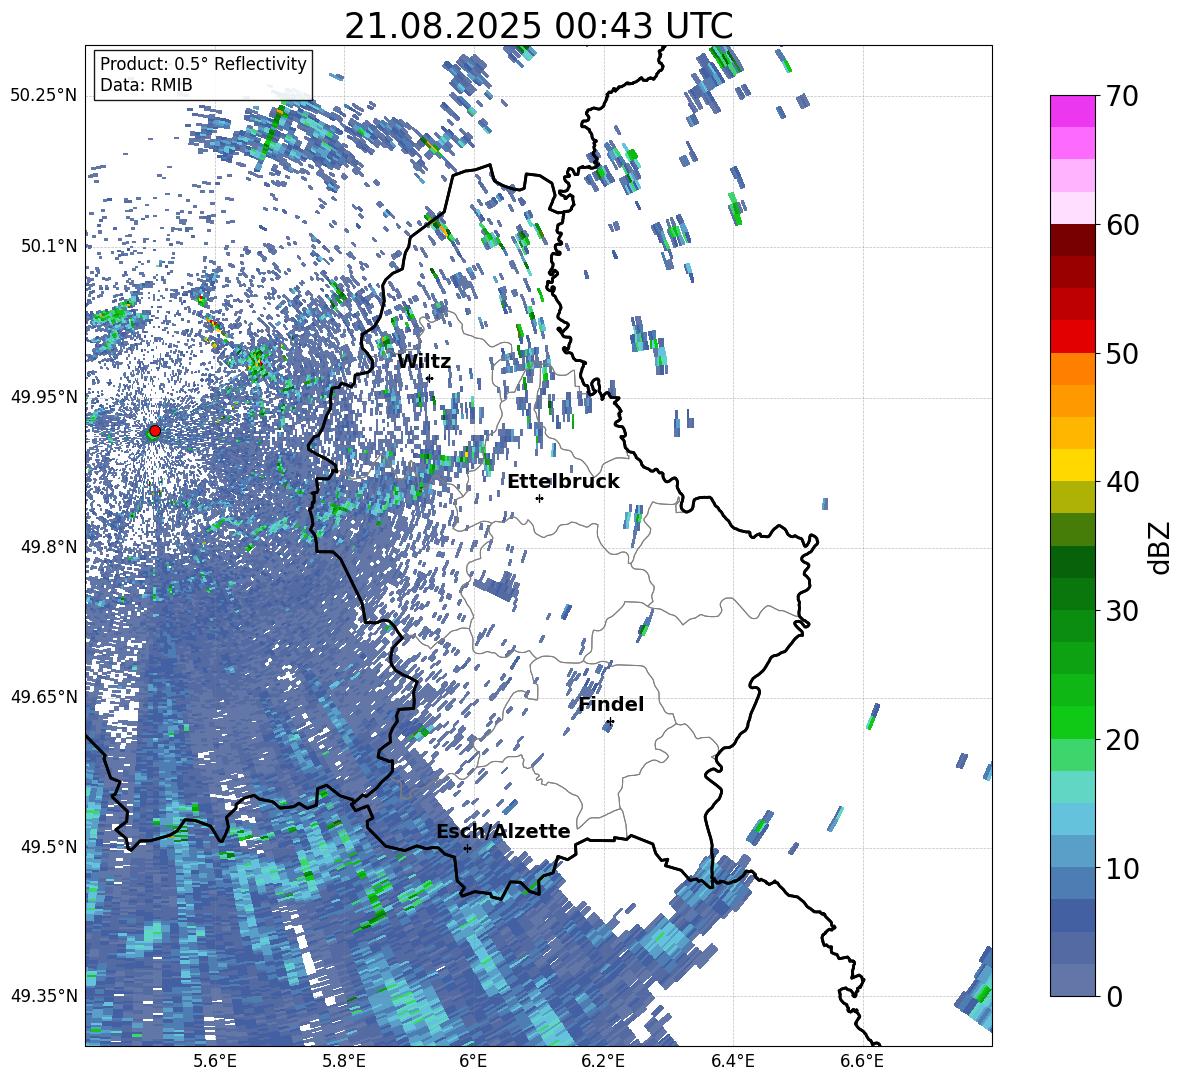Click the 49.95°N latitude tick label
This screenshot has height=1081, width=1184.
tap(44, 396)
